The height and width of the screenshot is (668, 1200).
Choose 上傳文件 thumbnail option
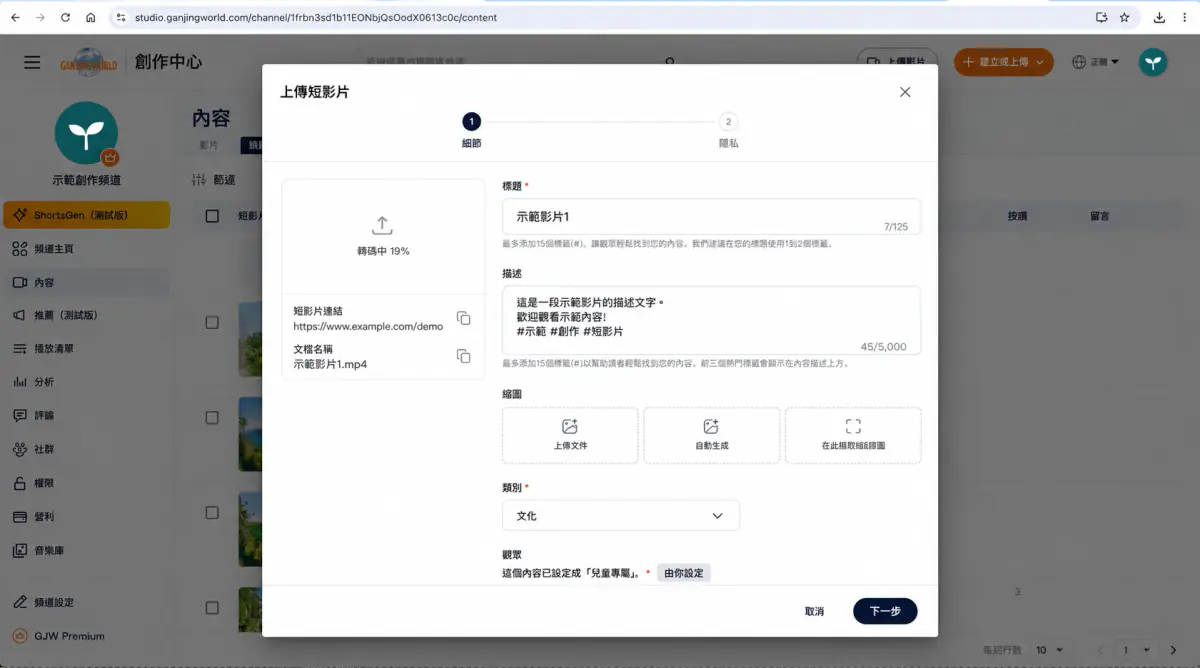(570, 435)
